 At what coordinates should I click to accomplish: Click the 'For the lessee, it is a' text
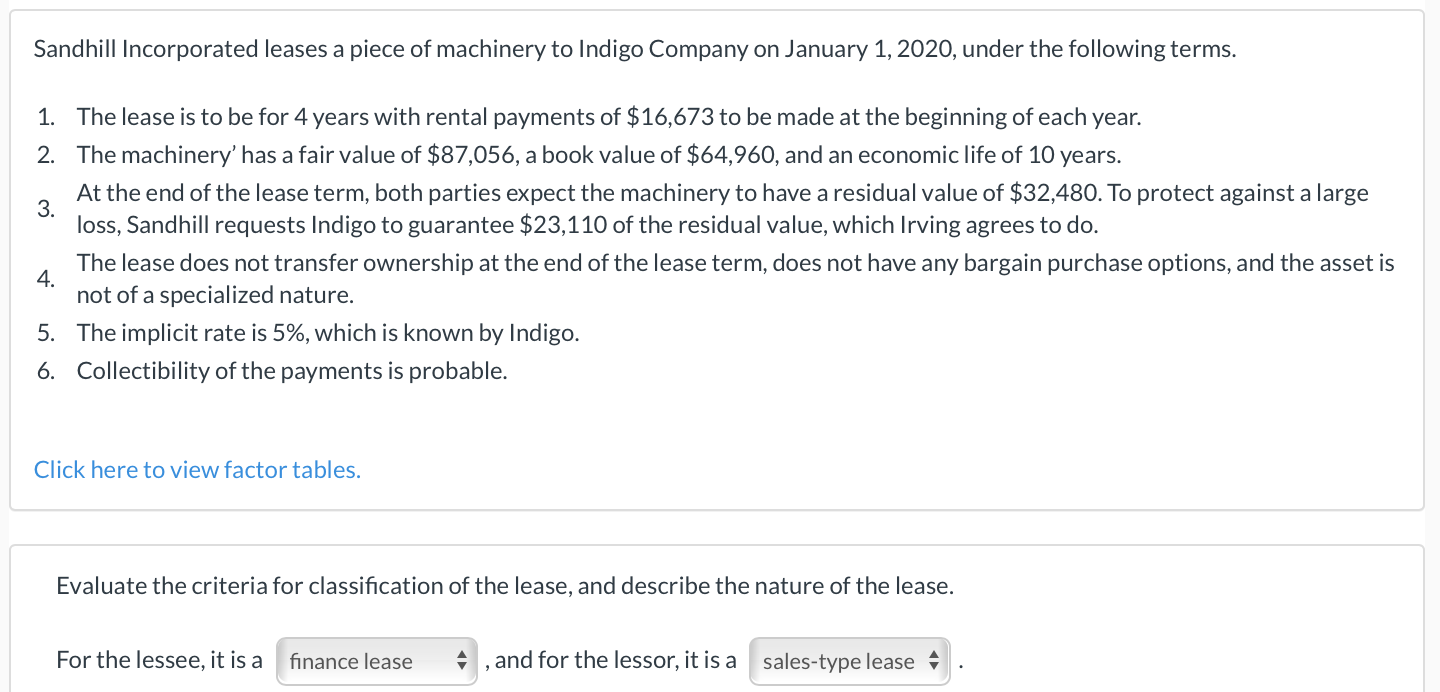(x=159, y=659)
